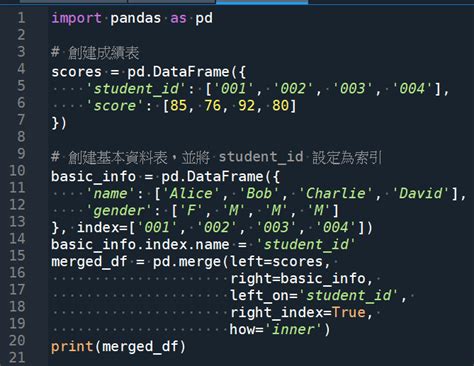
Task: Click the 'left_on=' argument name
Action: coord(264,296)
